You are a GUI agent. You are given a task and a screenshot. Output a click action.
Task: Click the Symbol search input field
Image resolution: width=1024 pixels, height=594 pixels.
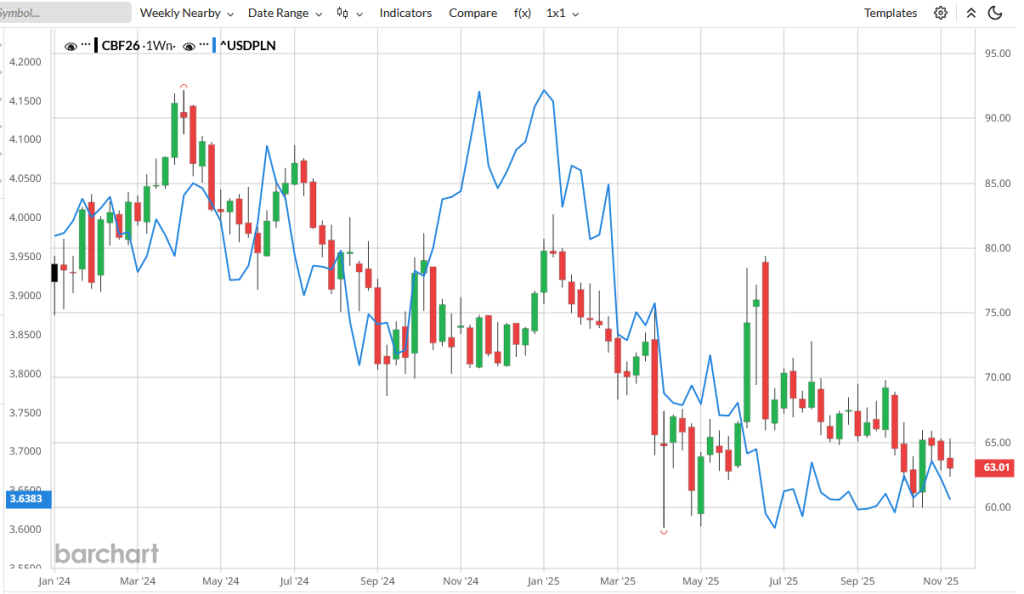(66, 13)
